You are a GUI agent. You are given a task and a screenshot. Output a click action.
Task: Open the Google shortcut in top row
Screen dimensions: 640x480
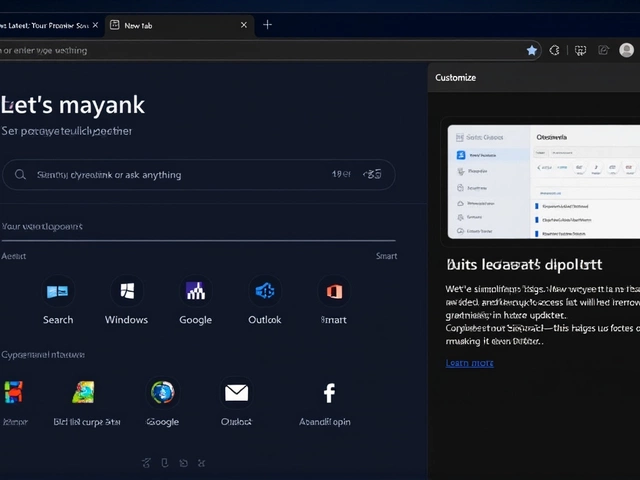coord(195,292)
